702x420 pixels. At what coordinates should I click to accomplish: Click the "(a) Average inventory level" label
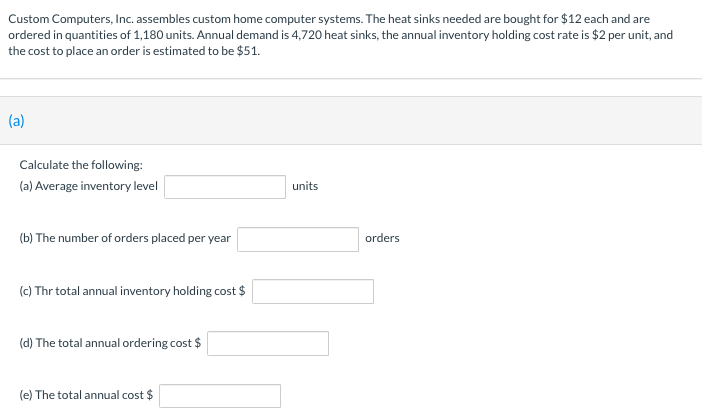pos(89,187)
